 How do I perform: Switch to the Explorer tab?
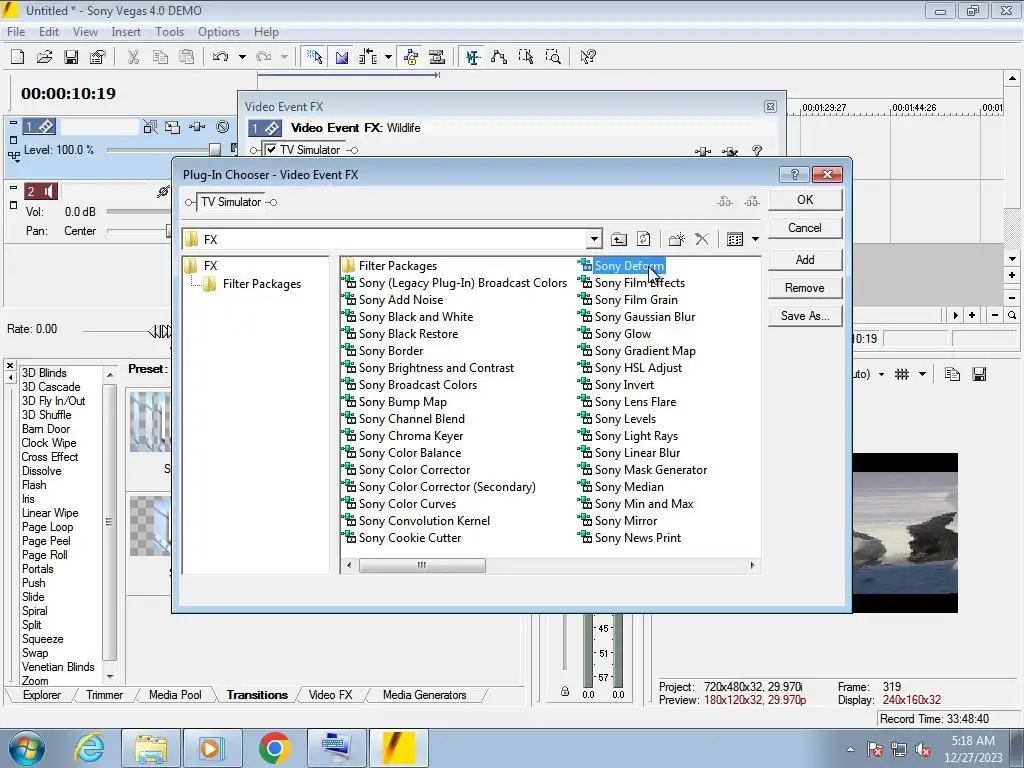(42, 695)
